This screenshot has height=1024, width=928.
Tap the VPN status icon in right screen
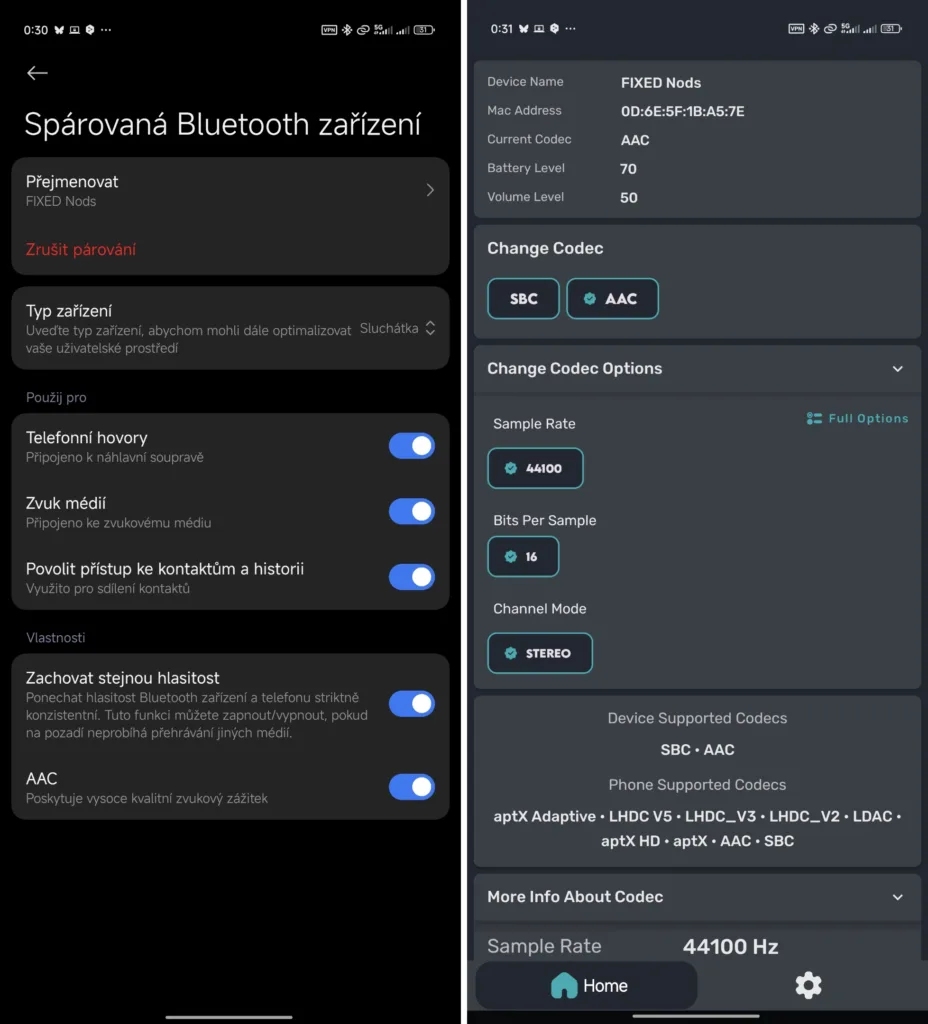tap(795, 29)
